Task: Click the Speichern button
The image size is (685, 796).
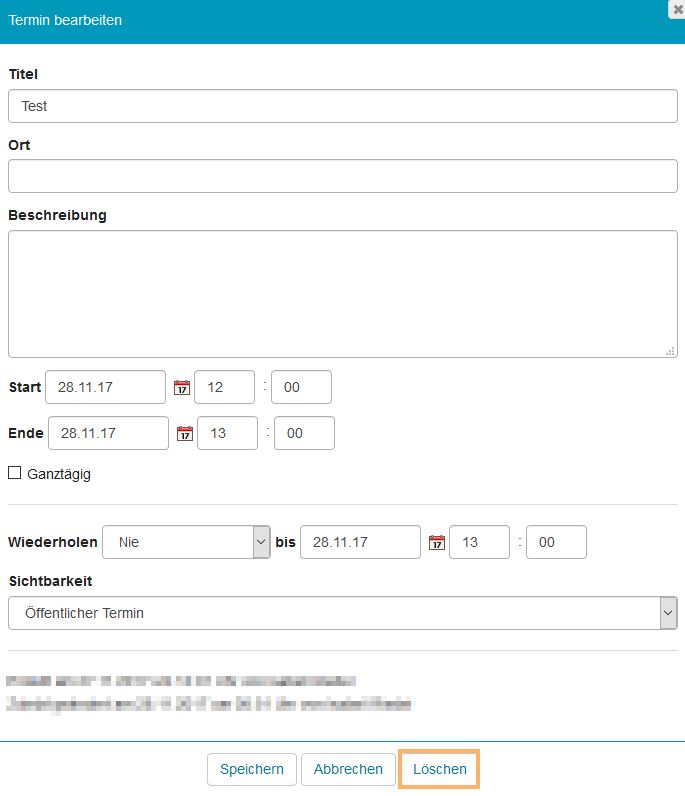Action: [x=252, y=769]
